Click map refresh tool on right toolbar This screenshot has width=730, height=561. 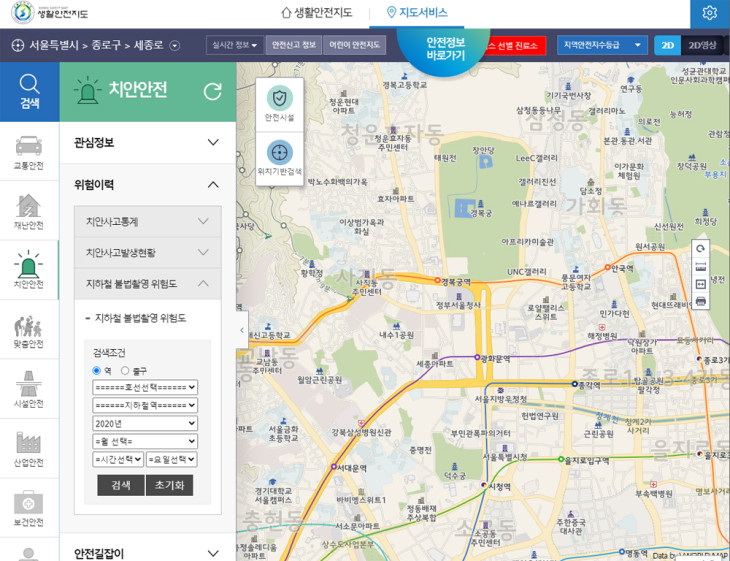[701, 249]
